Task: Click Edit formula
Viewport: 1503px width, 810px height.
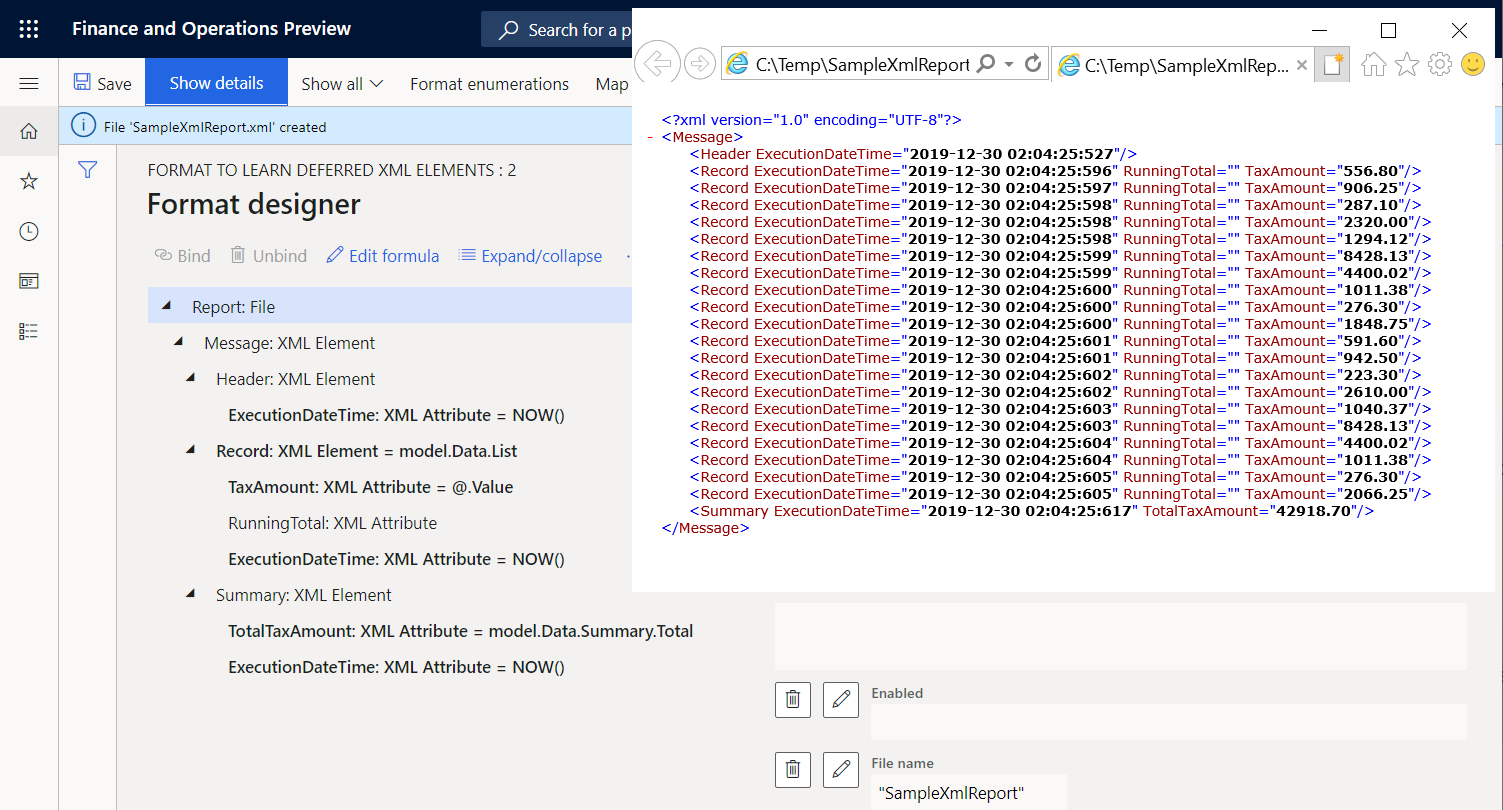Action: pyautogui.click(x=383, y=256)
